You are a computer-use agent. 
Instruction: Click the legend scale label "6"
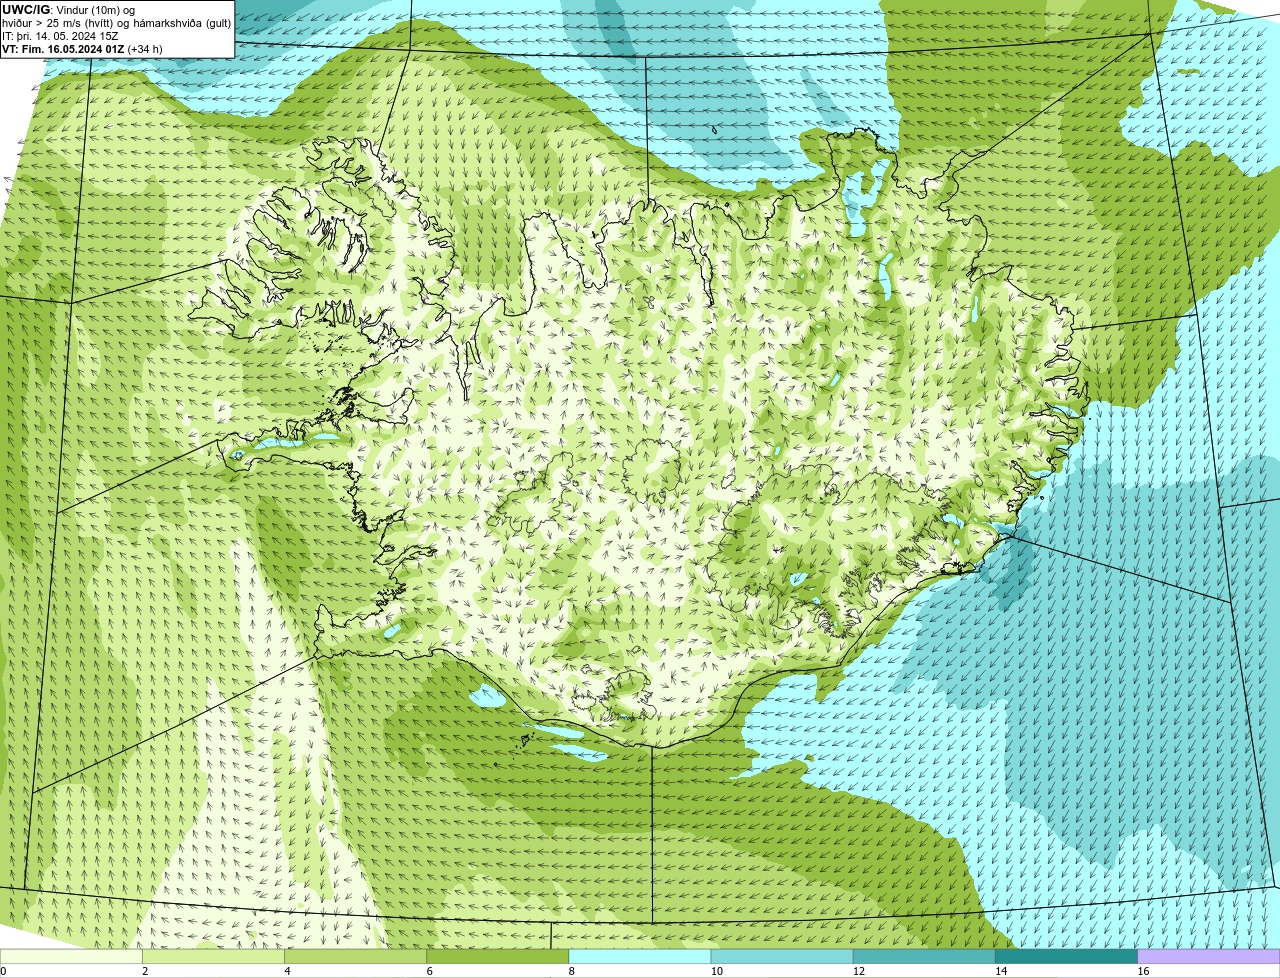pos(429,971)
